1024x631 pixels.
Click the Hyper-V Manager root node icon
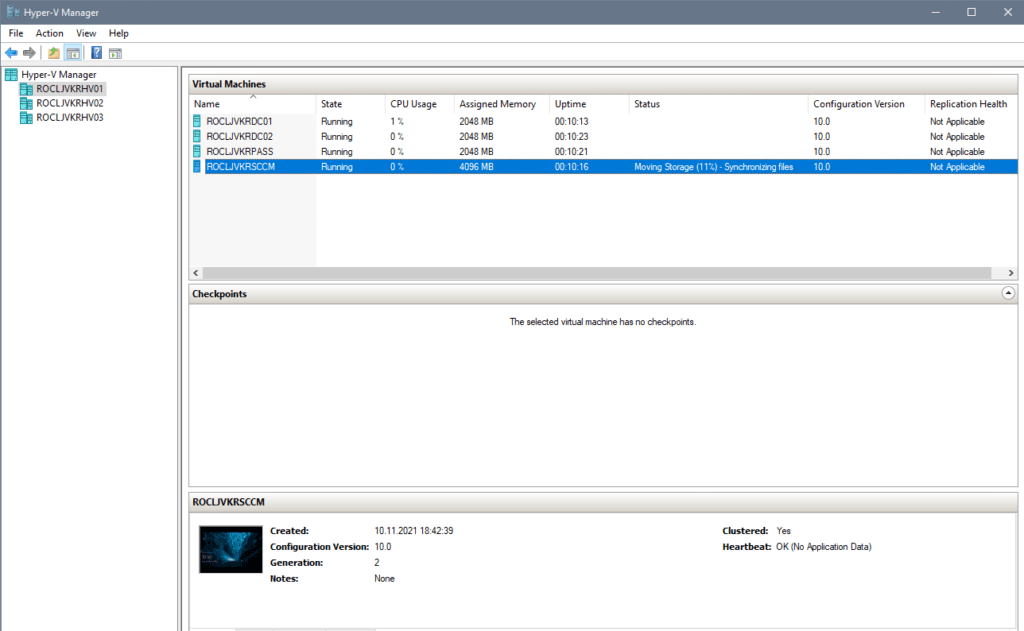(x=11, y=74)
